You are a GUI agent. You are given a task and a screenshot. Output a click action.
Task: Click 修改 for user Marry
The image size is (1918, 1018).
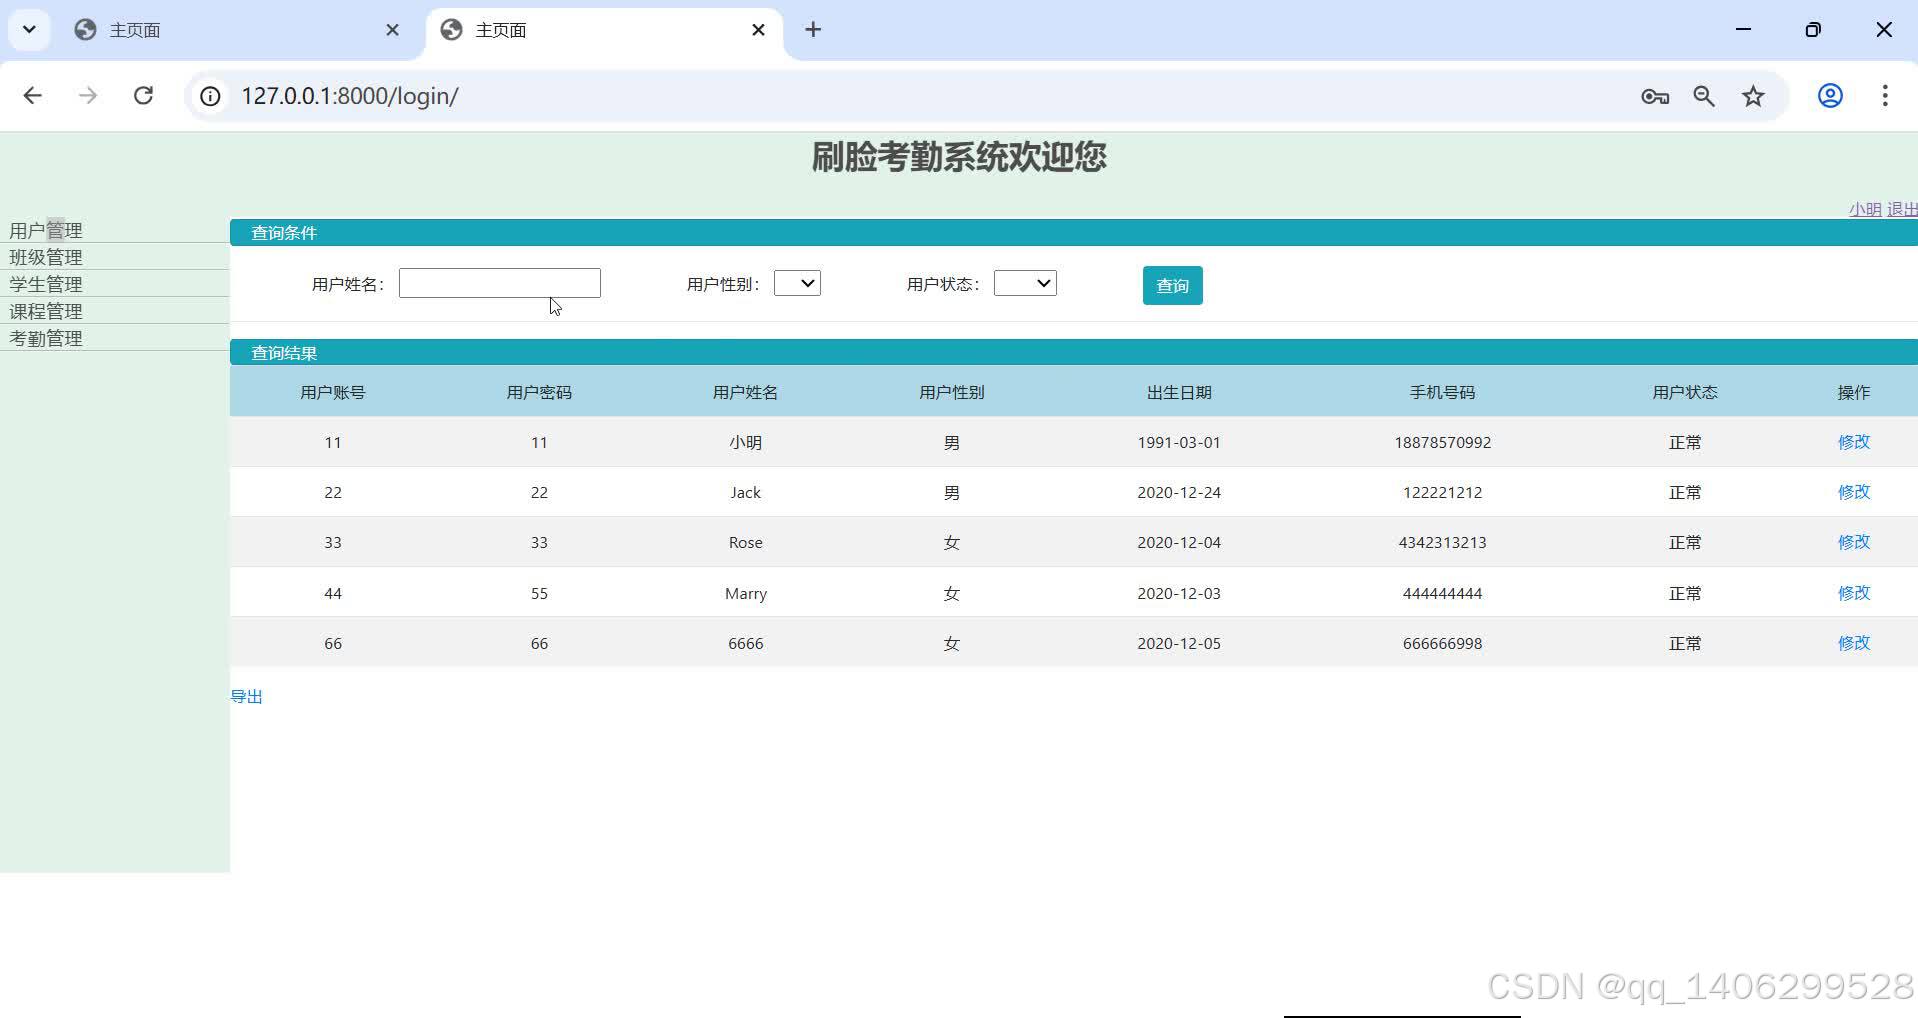click(x=1853, y=593)
